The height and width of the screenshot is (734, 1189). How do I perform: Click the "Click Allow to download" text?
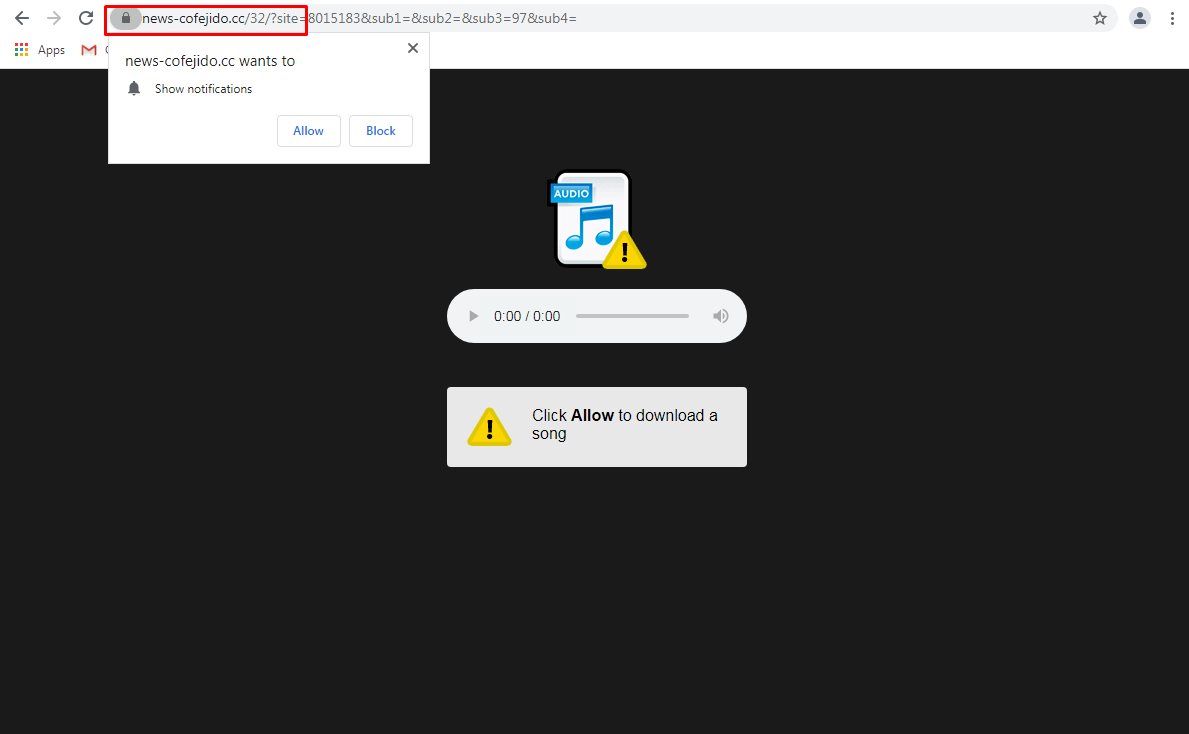coord(624,425)
